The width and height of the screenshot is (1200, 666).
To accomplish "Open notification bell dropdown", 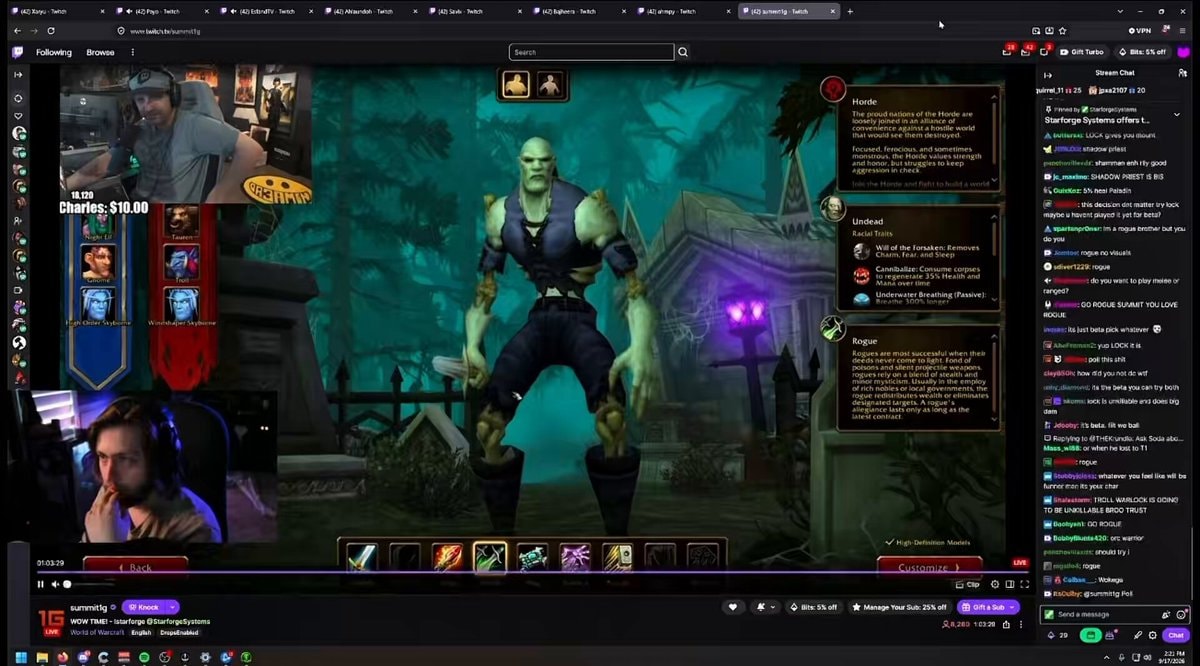I will (x=765, y=607).
